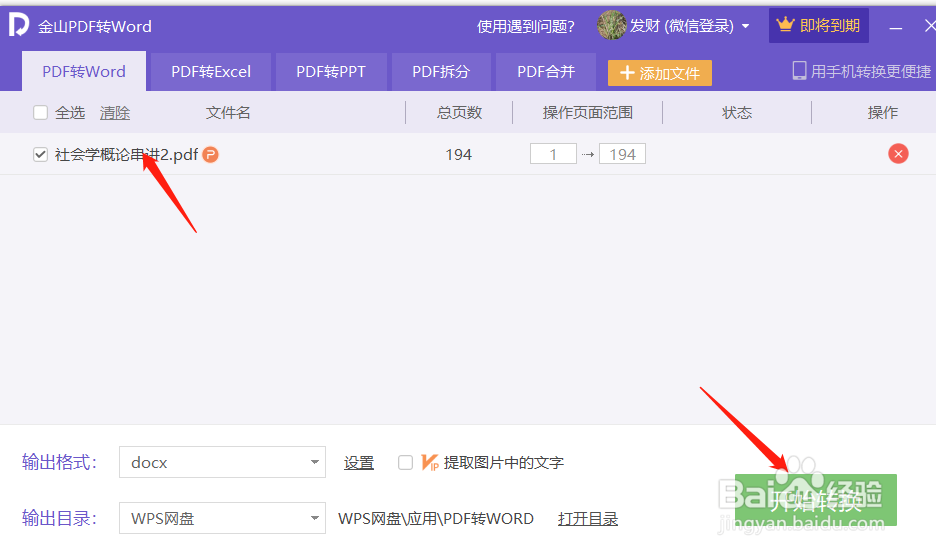Select the 社会学概论串讲2.pdf file name
This screenshot has width=936, height=556.
126,155
